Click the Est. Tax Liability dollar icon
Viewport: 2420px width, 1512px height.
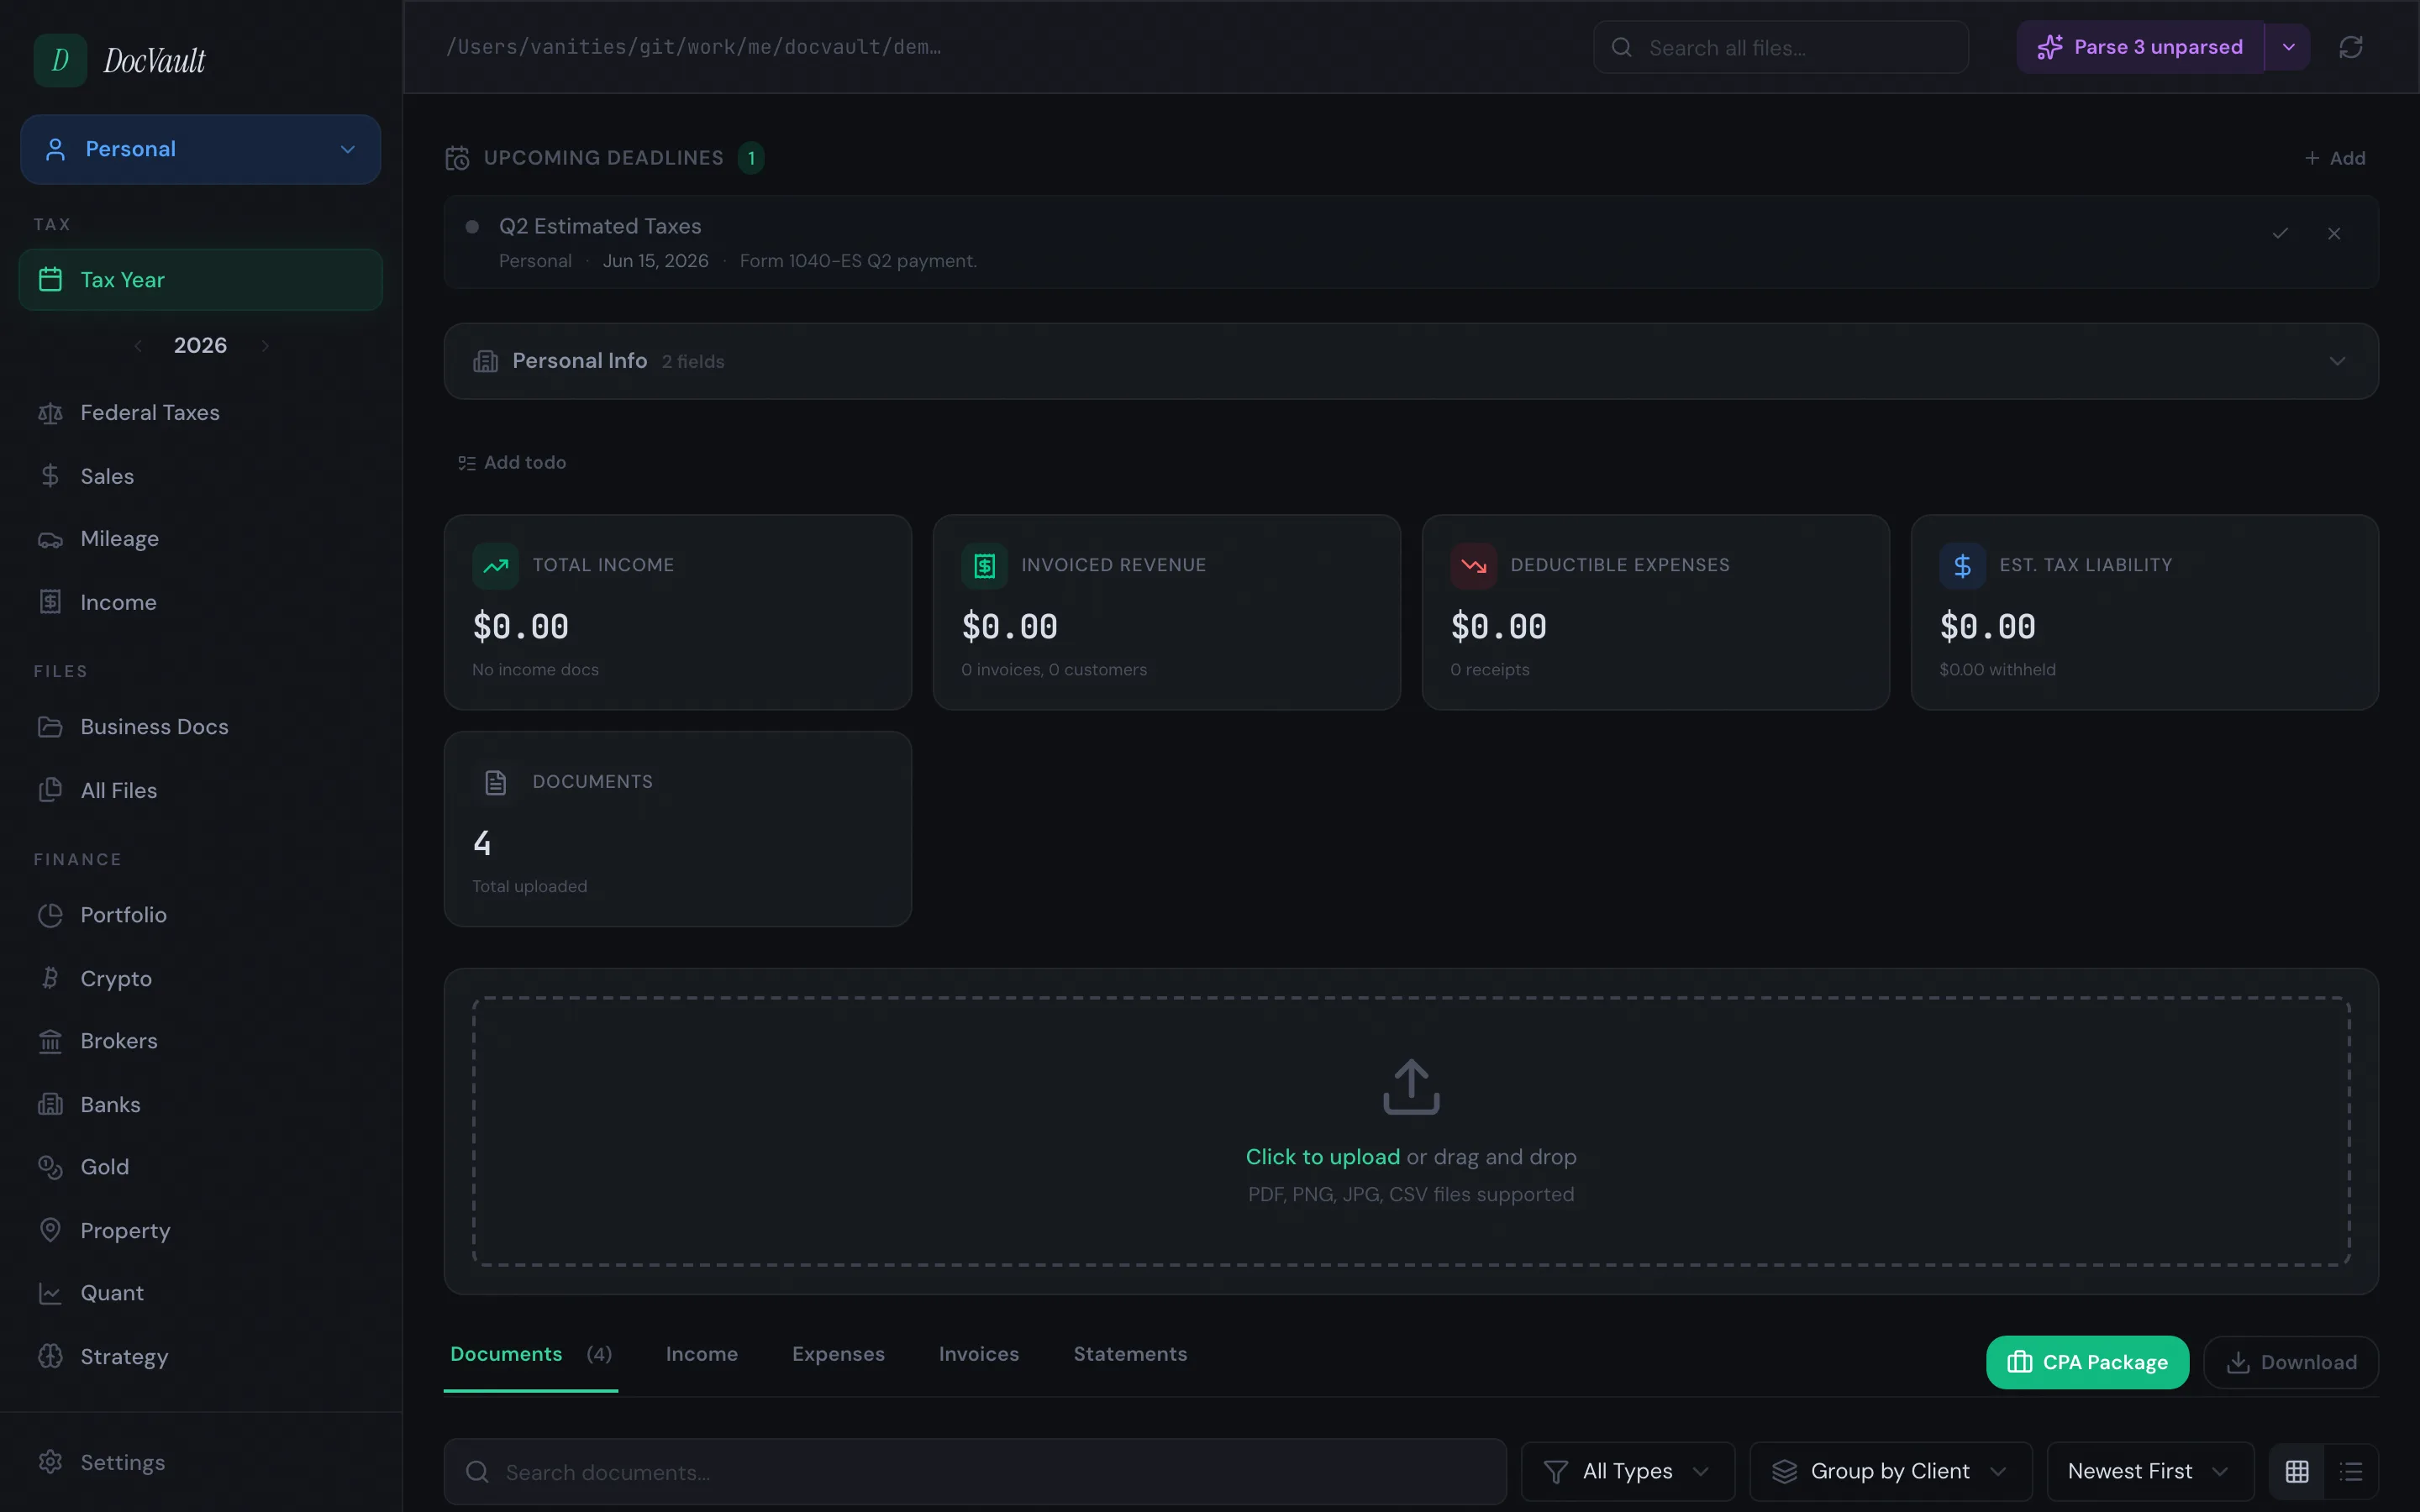pos(1962,566)
